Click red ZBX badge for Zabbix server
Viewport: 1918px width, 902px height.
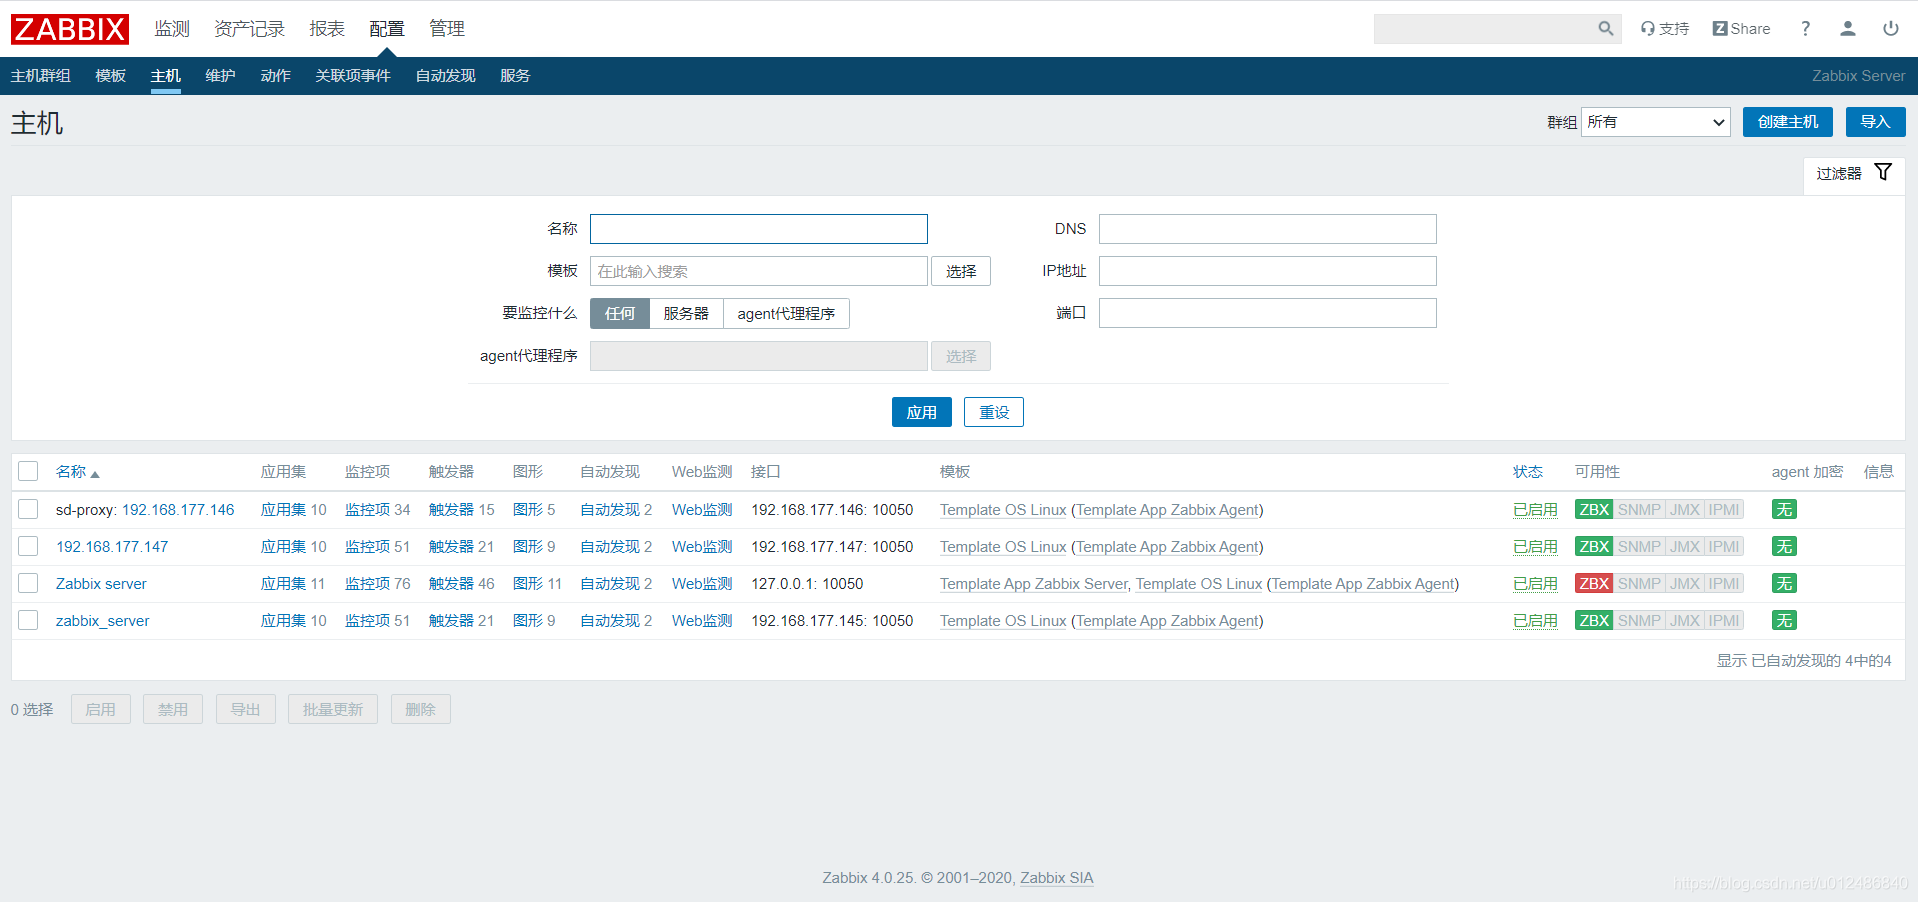pyautogui.click(x=1594, y=584)
